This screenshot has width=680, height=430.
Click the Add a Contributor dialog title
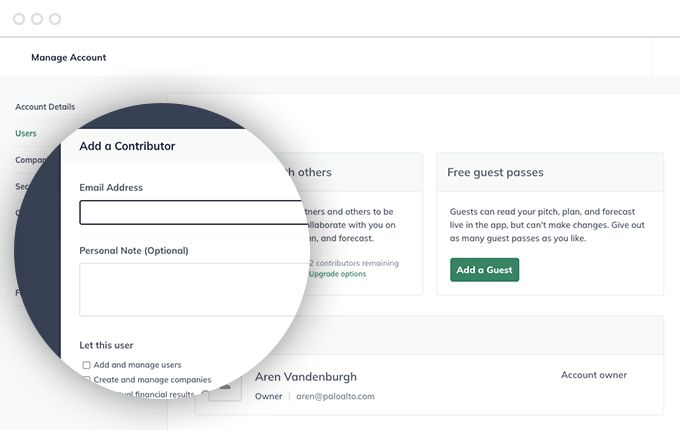tap(127, 146)
